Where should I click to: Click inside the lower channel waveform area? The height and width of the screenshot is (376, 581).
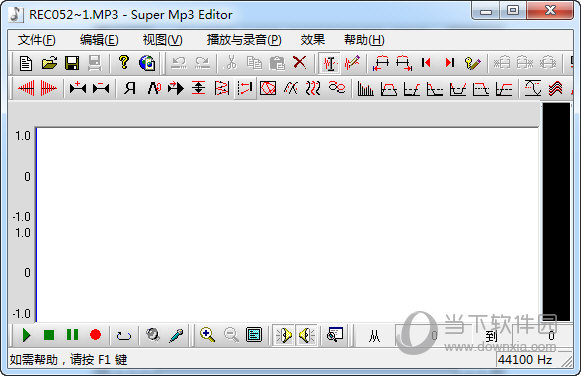click(x=288, y=273)
